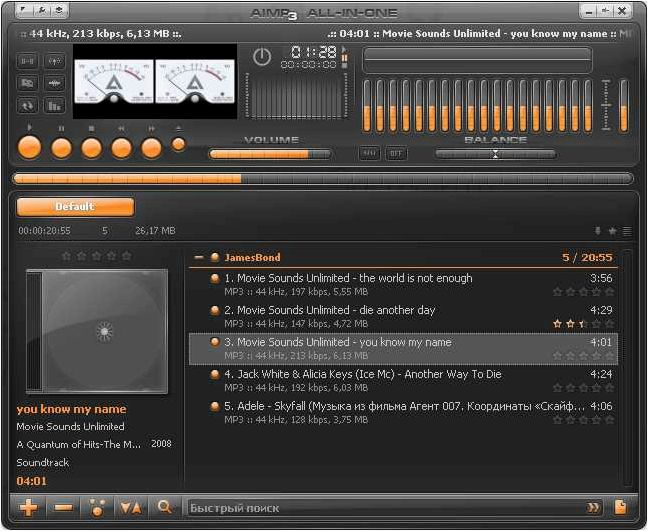Image resolution: width=648 pixels, height=531 pixels.
Task: Toggle the button right of A-B repeat
Action: pyautogui.click(x=55, y=61)
